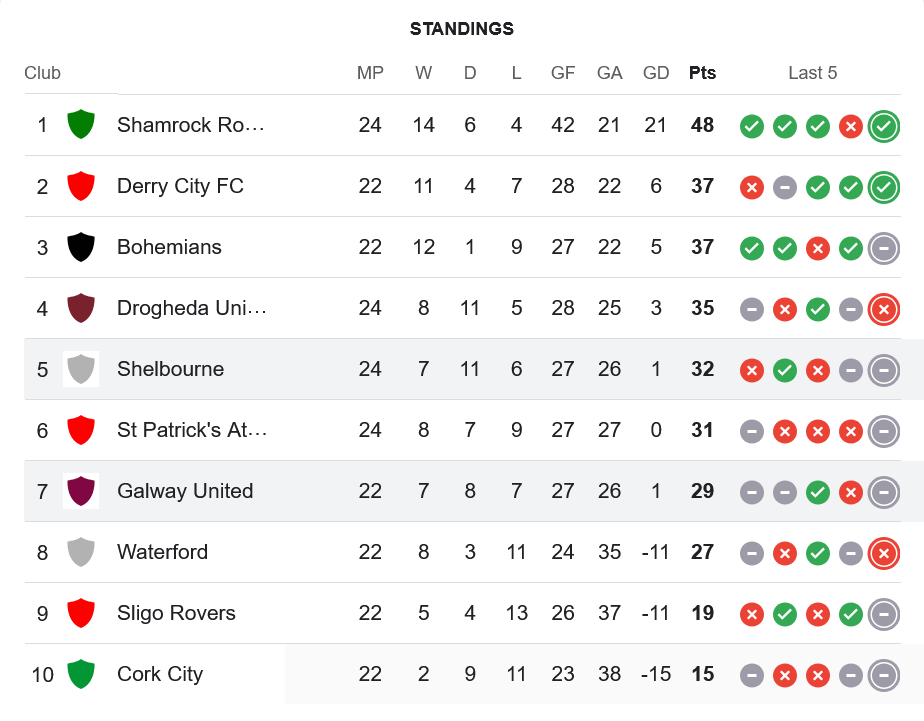Click Drogheda United's latest loss result icon
Screen dimensions: 924x721
click(x=883, y=309)
